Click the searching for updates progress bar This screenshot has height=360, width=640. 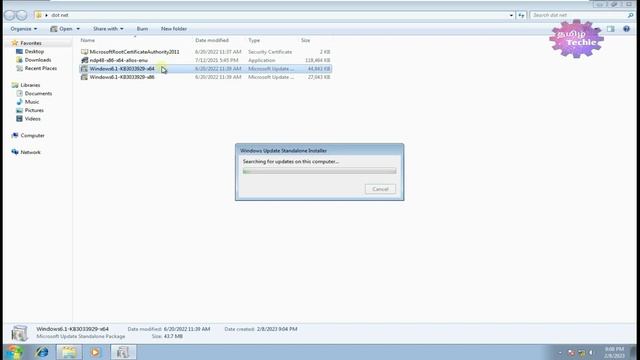click(319, 171)
